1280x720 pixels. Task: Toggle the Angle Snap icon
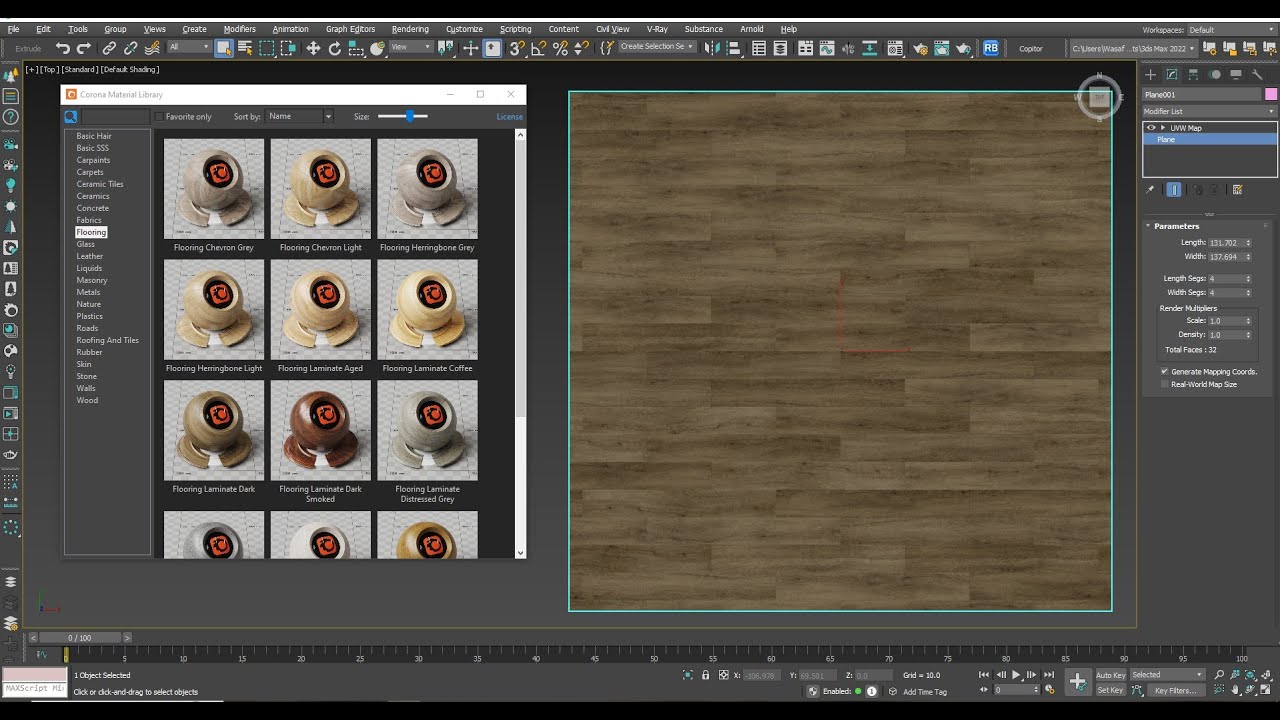click(539, 48)
